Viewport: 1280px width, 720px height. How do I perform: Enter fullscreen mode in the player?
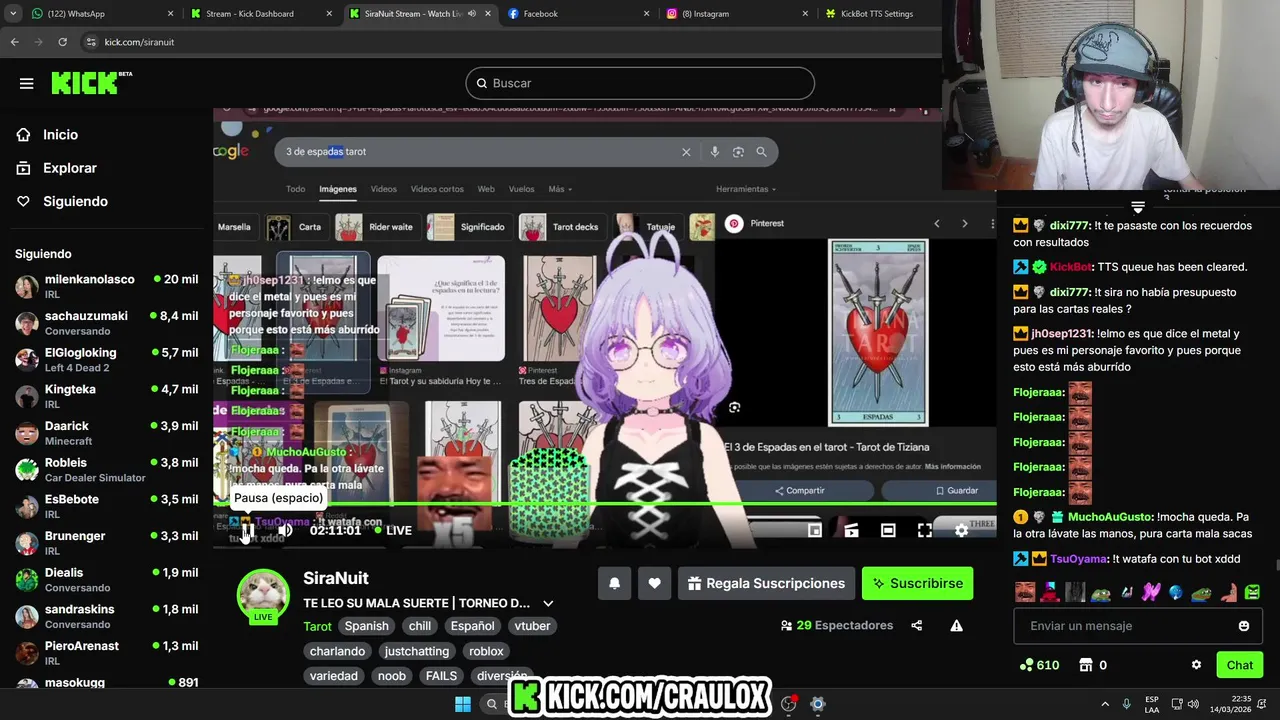coord(925,531)
